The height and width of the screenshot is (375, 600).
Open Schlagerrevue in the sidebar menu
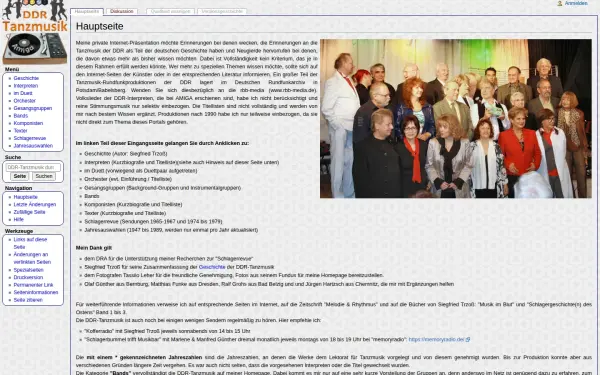pos(30,138)
